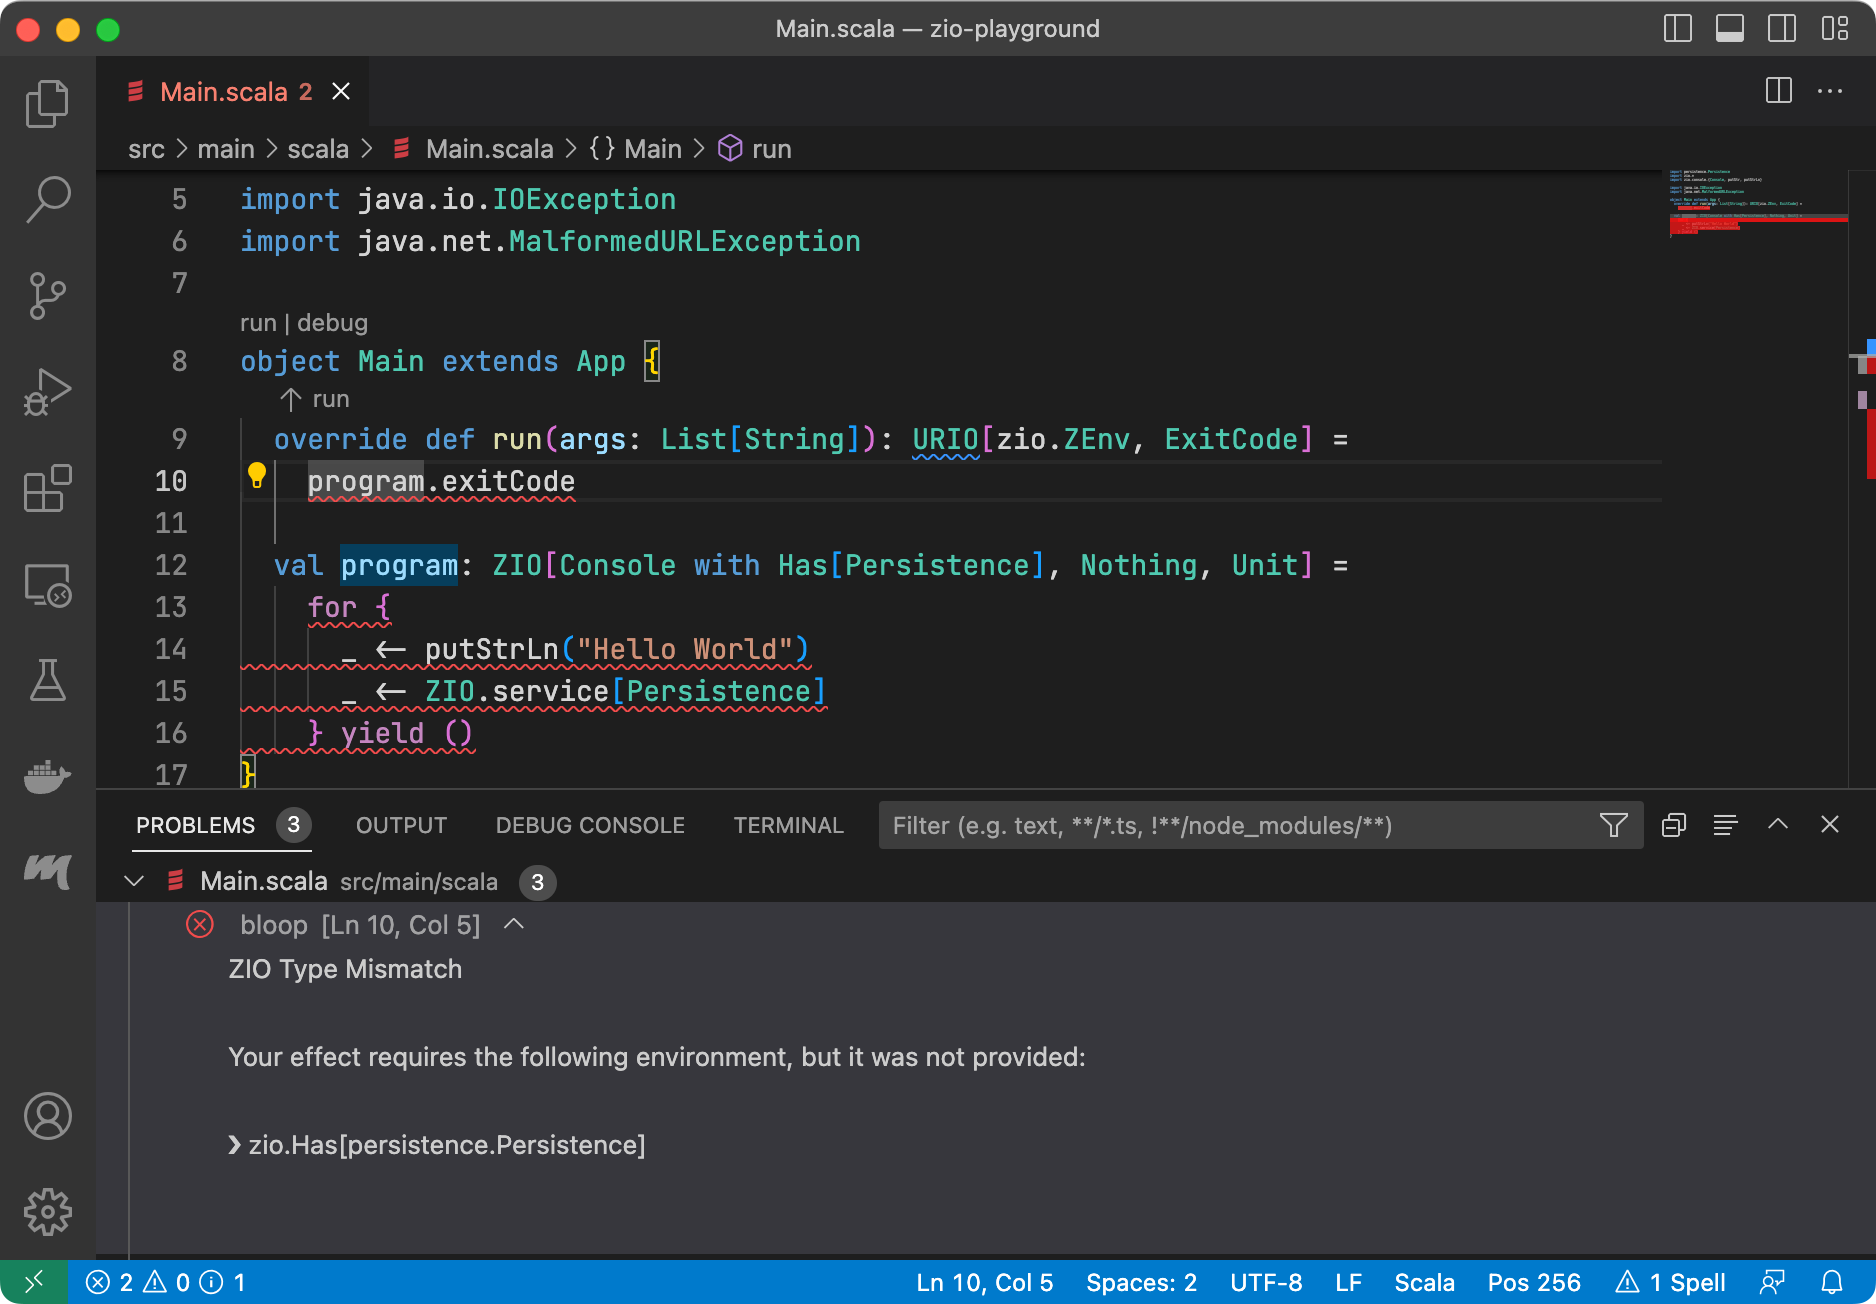Select main folder in the breadcrumb
The image size is (1876, 1304).
(226, 149)
